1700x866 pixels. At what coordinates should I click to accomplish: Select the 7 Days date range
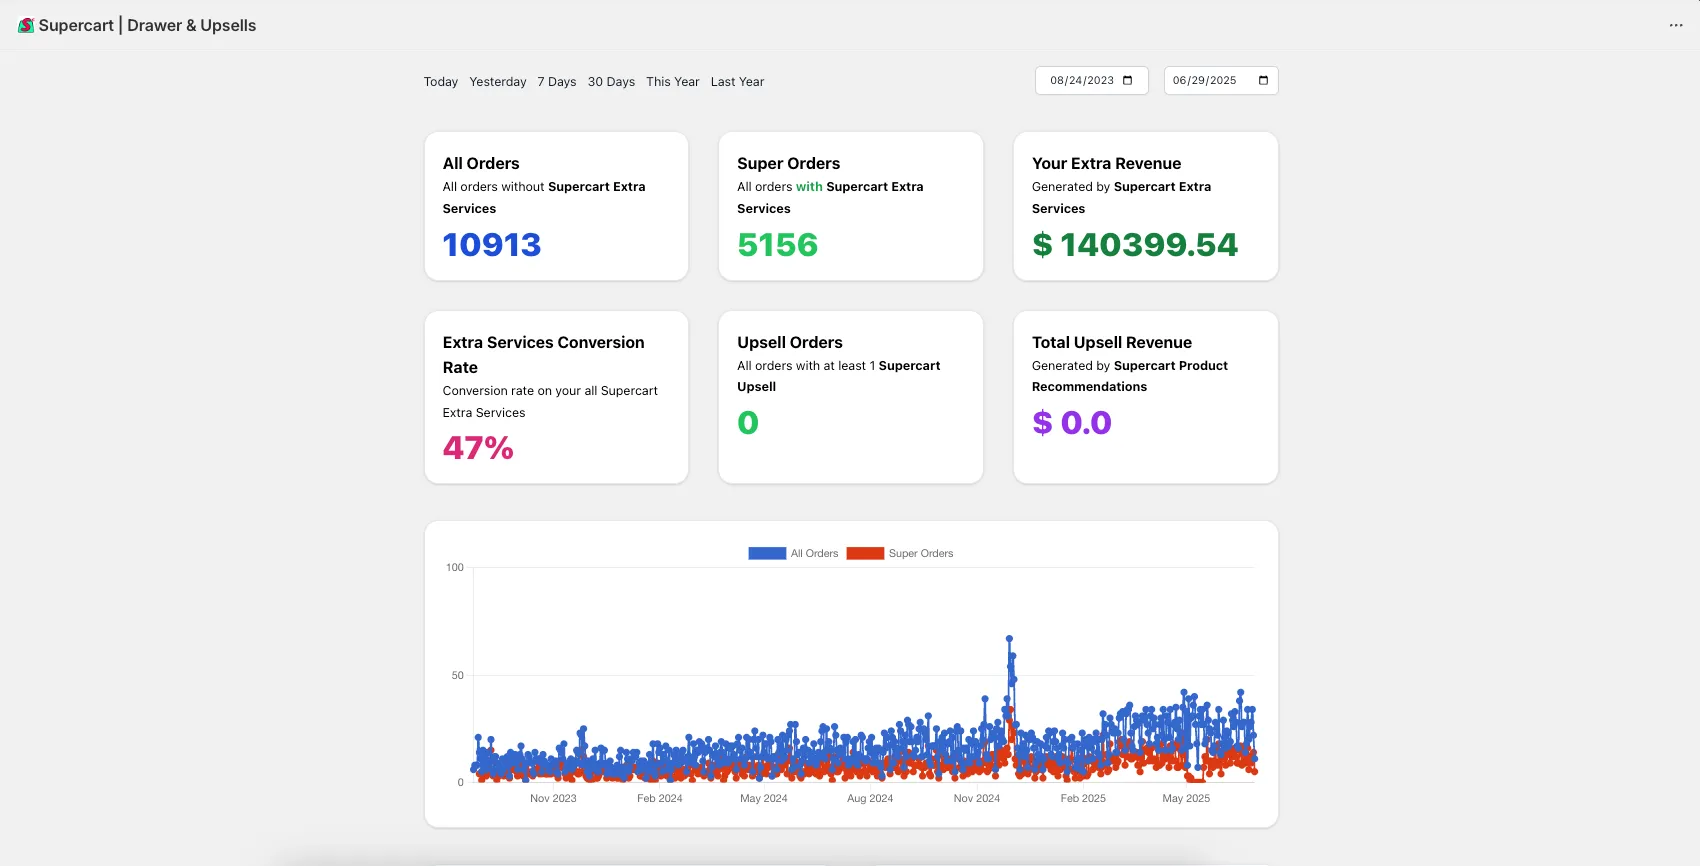pyautogui.click(x=557, y=82)
